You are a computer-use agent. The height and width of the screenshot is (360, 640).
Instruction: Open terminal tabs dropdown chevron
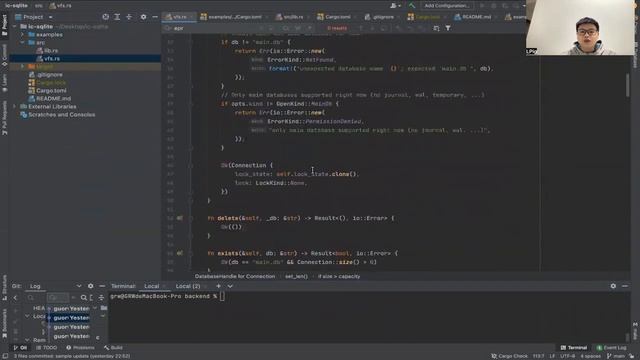pos(230,286)
